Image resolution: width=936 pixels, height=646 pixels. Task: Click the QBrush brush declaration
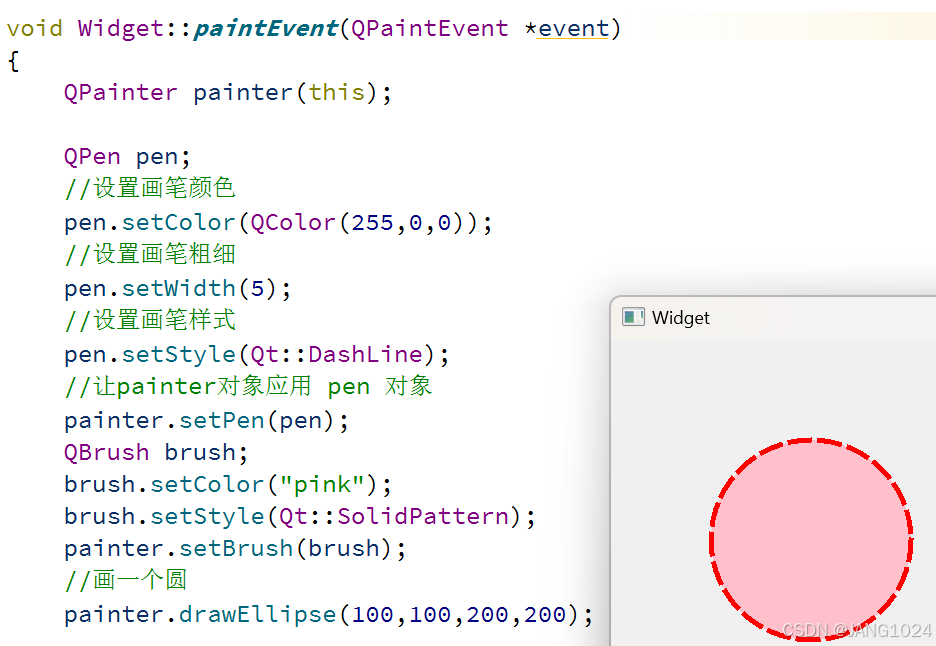point(155,453)
